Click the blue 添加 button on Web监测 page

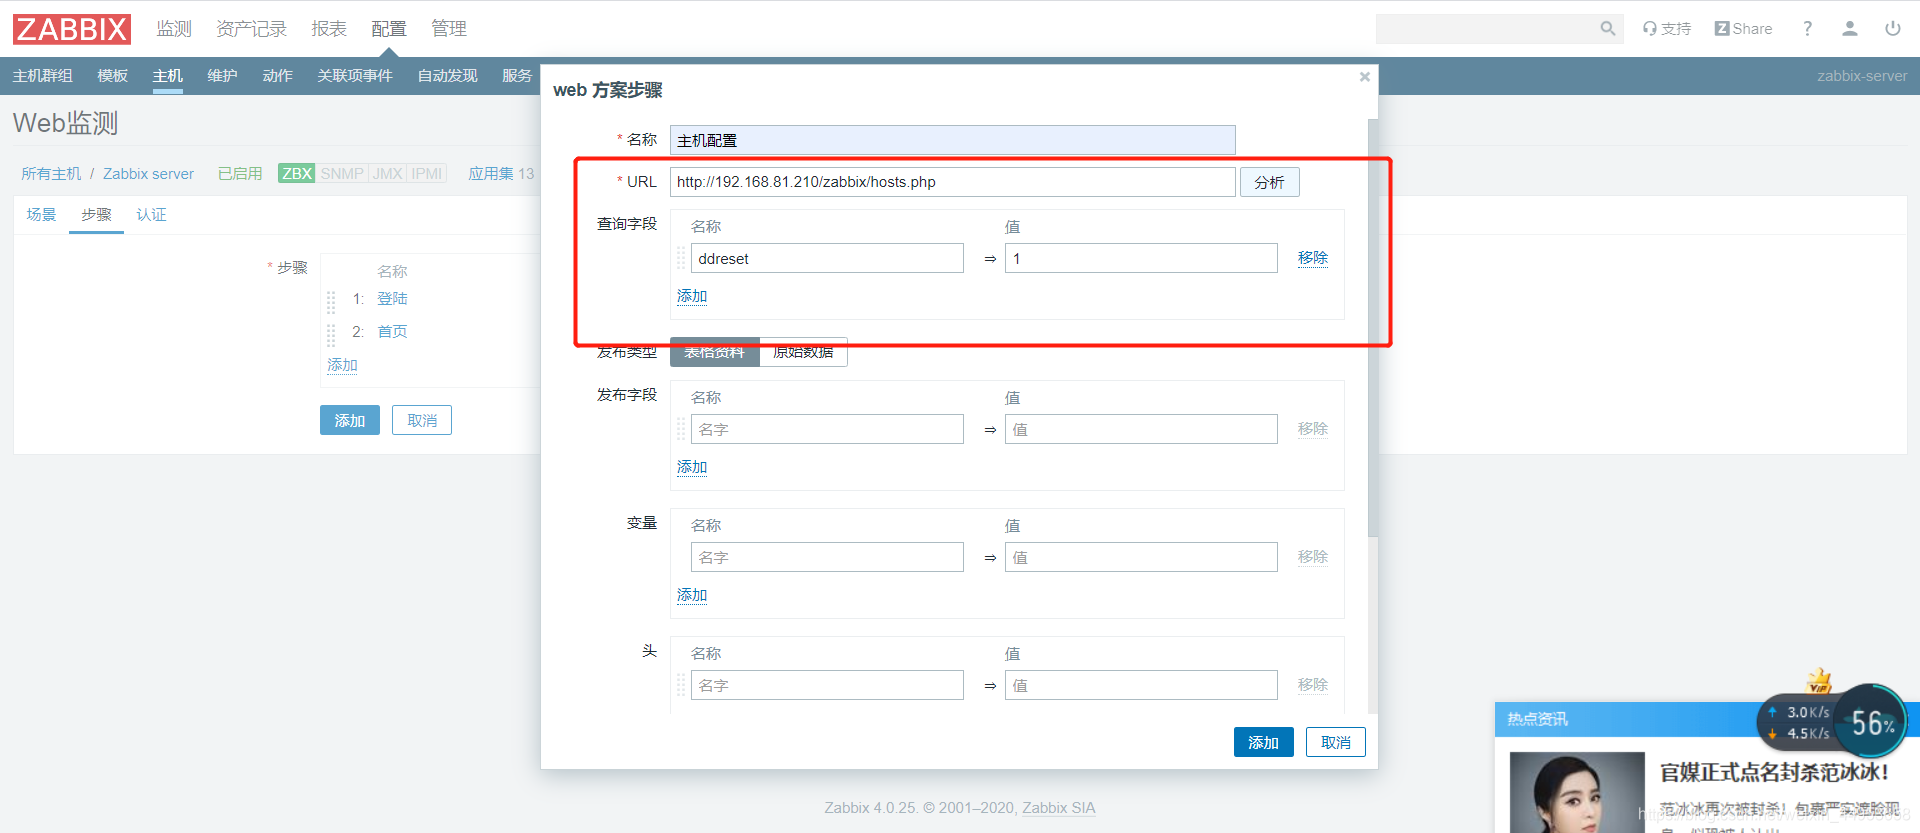350,420
